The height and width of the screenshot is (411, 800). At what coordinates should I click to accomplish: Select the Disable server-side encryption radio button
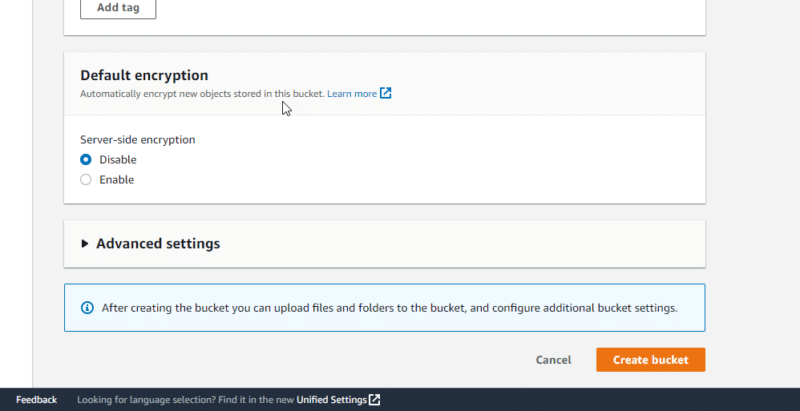click(x=86, y=159)
